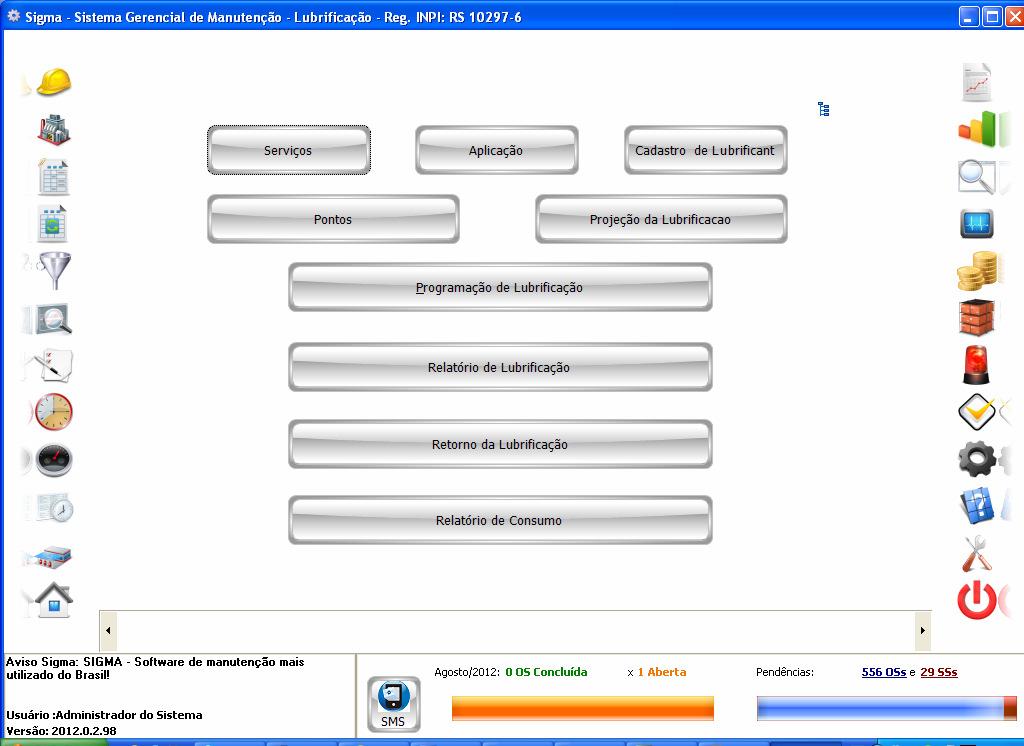1024x746 pixels.
Task: Open the Serviços button
Action: tap(289, 150)
